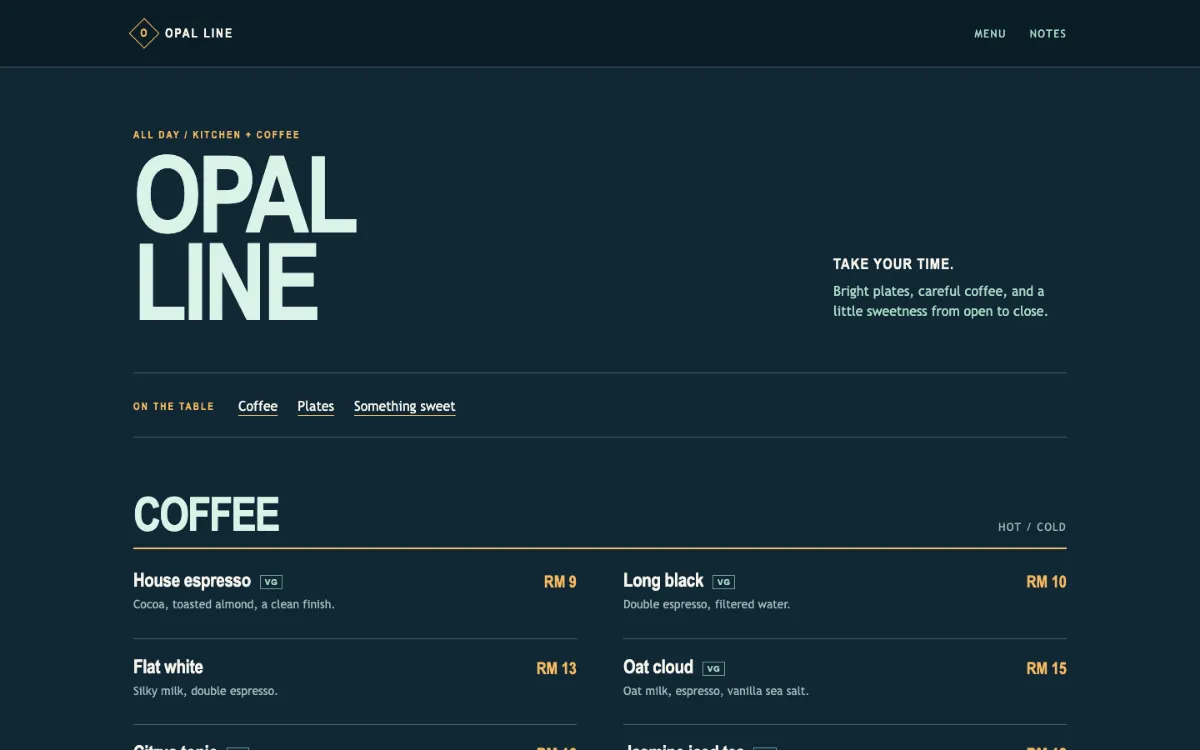The height and width of the screenshot is (750, 1200).
Task: Click the OPAL LINE brand name in header
Action: click(199, 33)
